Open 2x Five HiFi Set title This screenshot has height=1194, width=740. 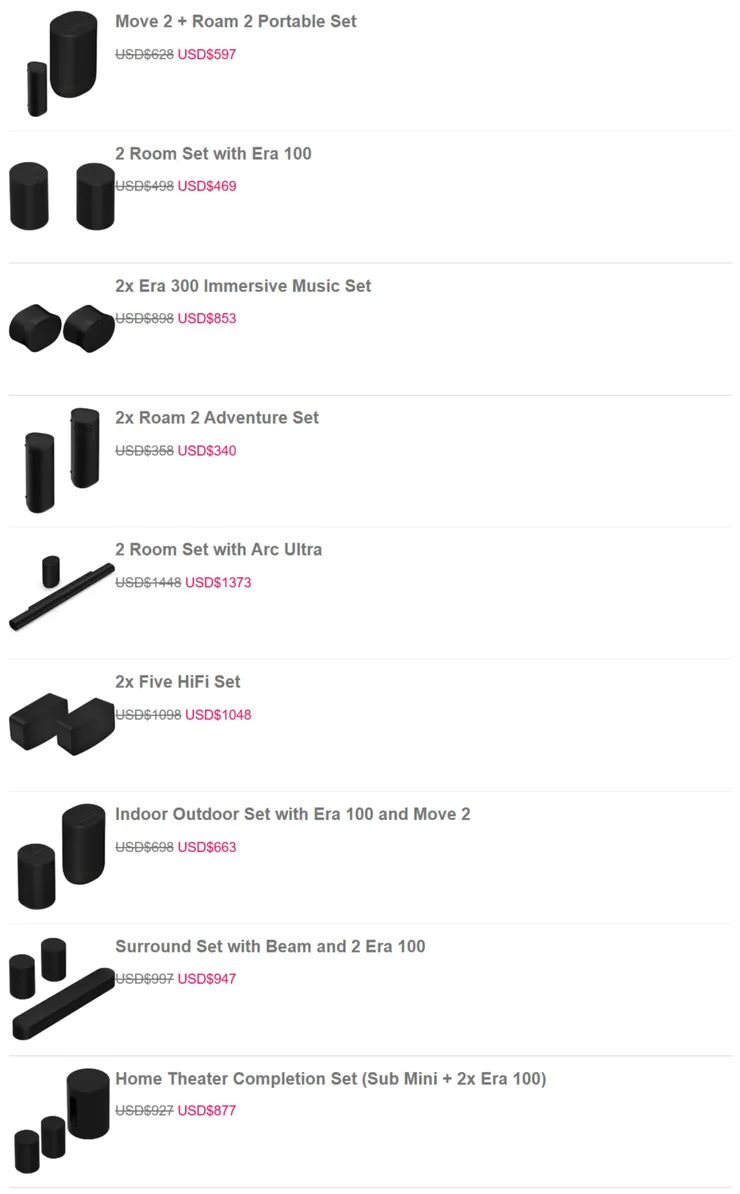click(x=178, y=681)
